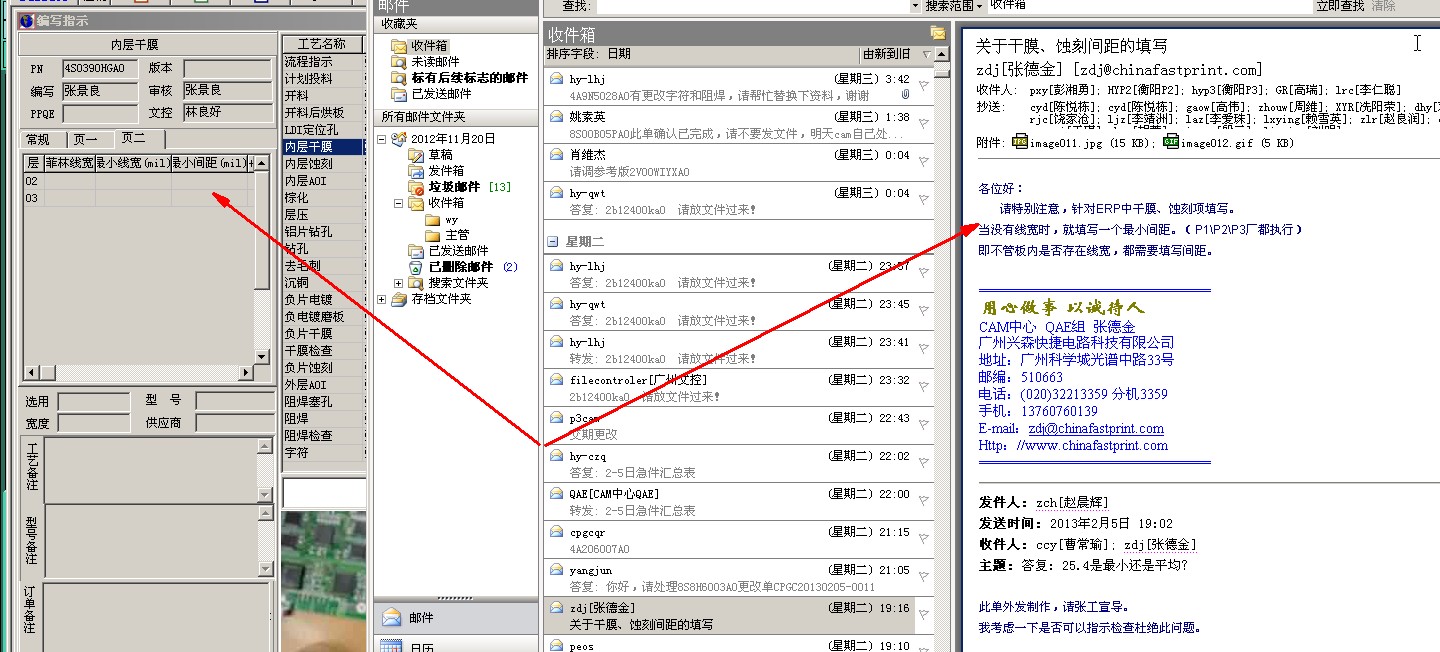
Task: Open the 草稿 drafts folder
Action: coord(440,155)
